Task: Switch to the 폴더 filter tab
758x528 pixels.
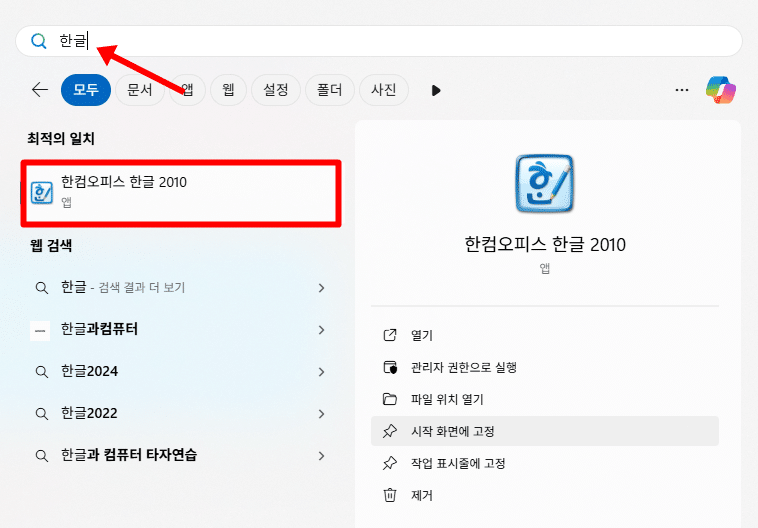Action: tap(330, 90)
